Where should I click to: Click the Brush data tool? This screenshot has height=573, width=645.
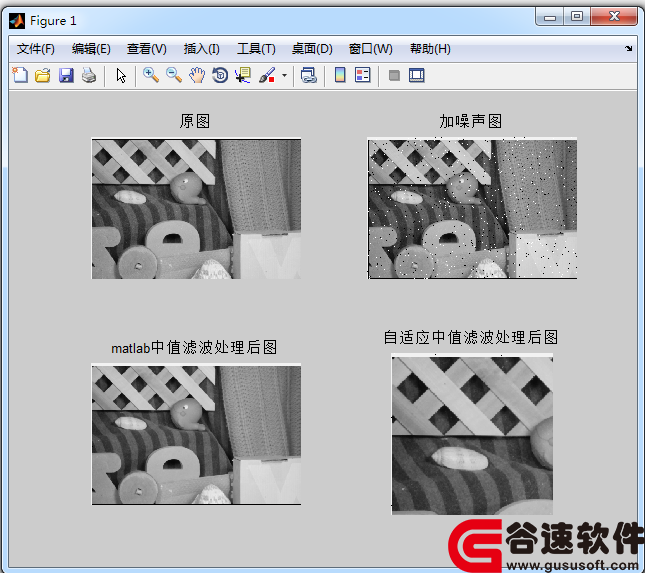267,75
